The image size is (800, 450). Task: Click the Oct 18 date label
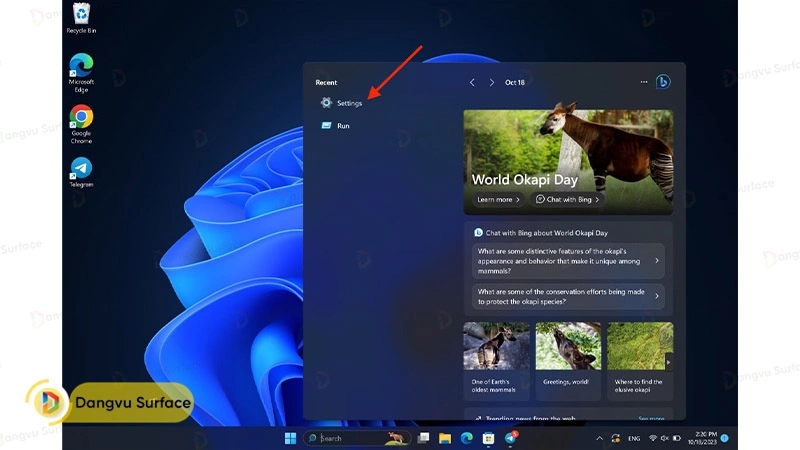(x=515, y=82)
